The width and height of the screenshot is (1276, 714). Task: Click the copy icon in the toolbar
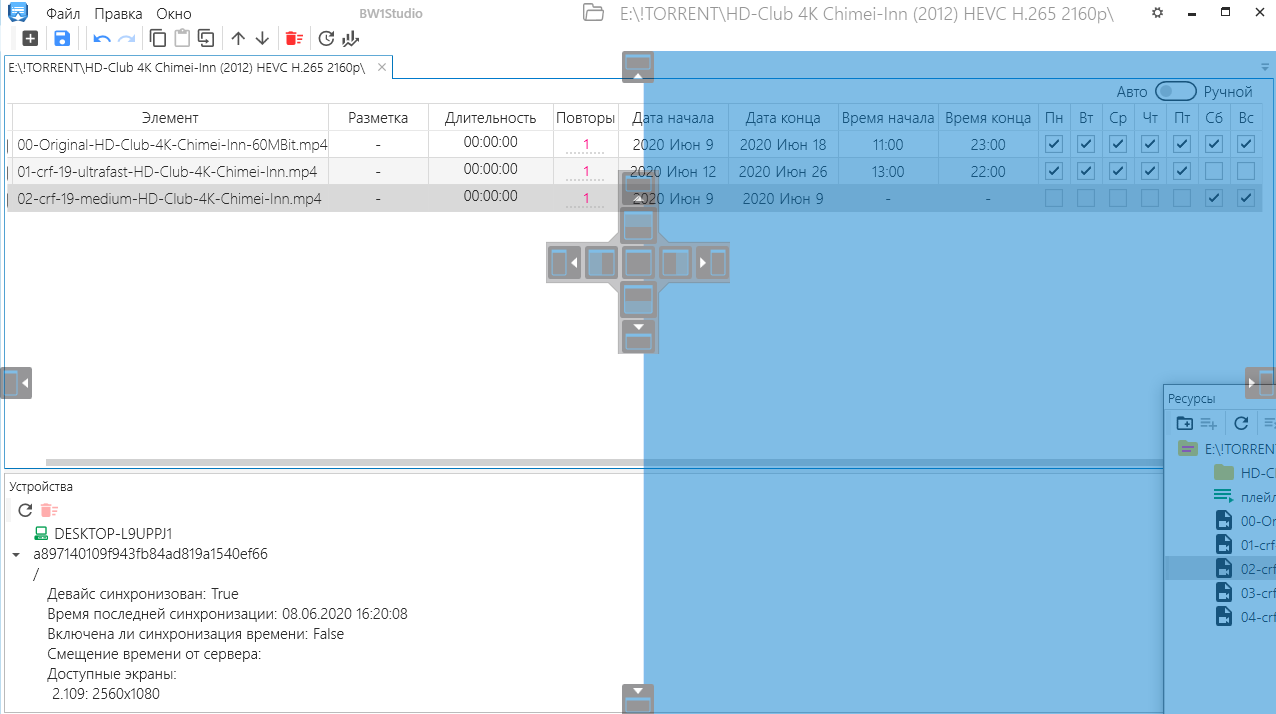pos(157,38)
